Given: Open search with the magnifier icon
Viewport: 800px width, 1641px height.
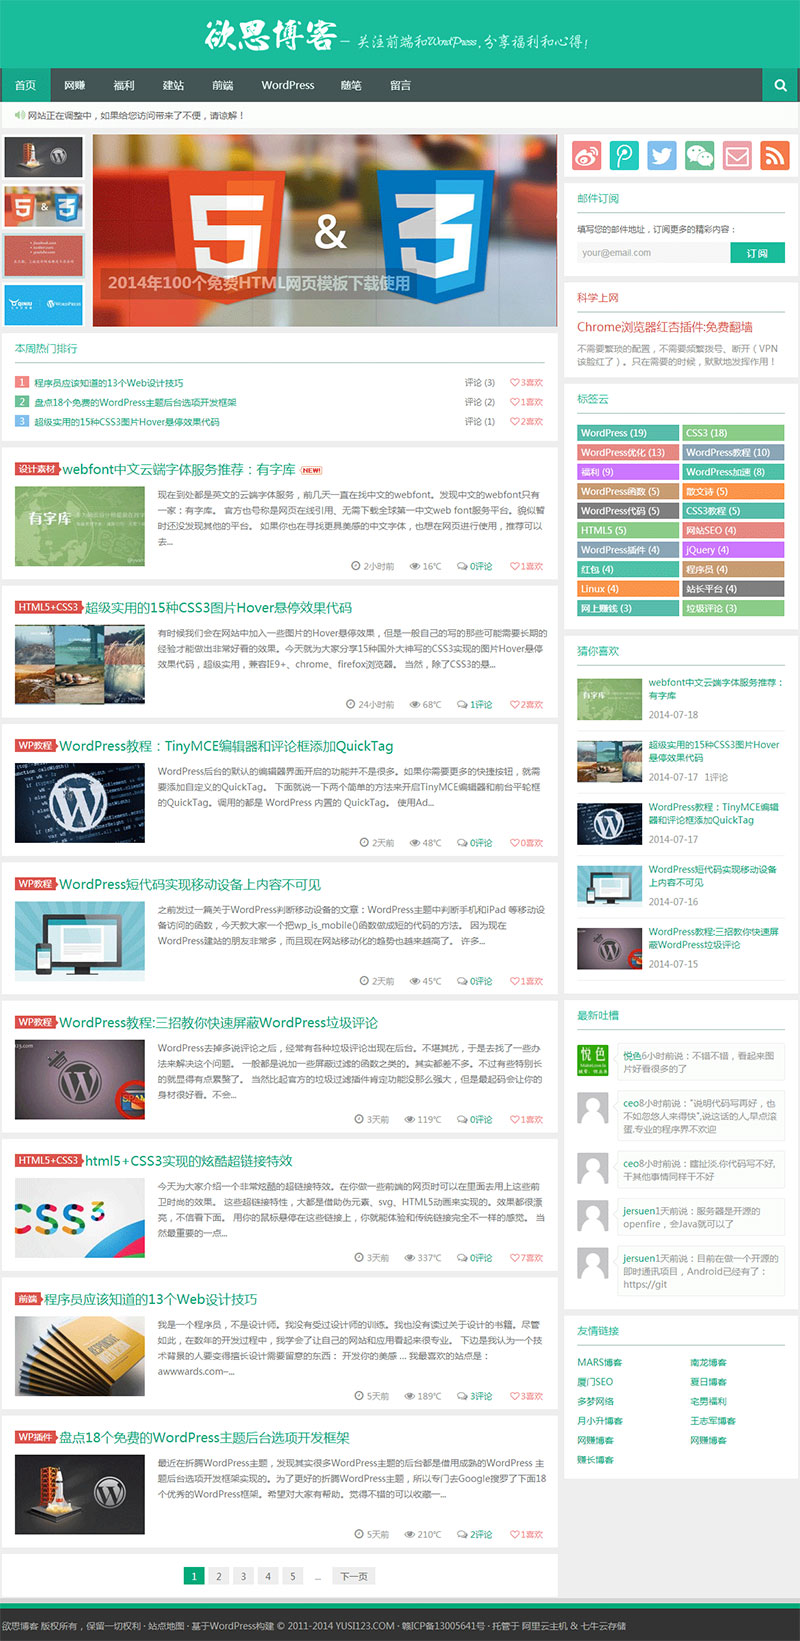Looking at the screenshot, I should coord(780,86).
